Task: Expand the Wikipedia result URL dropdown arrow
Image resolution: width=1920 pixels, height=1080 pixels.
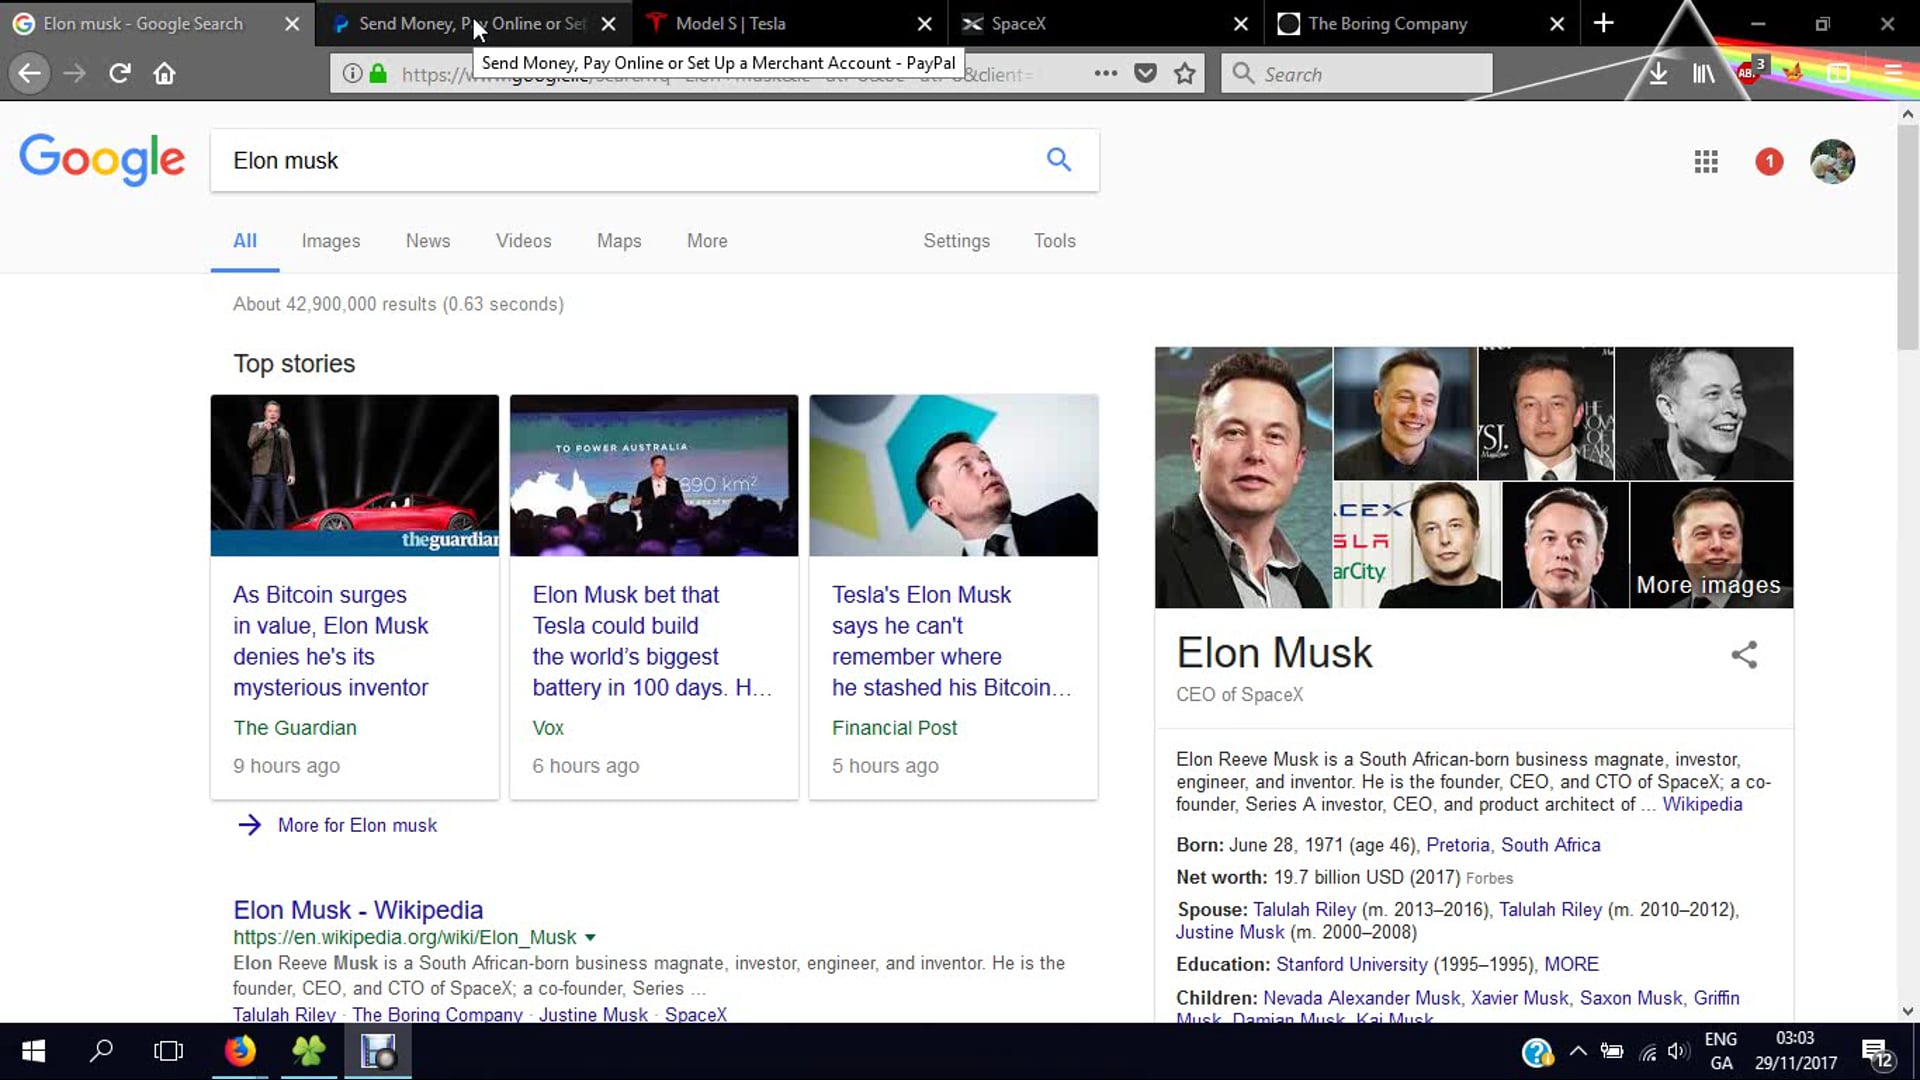Action: point(590,937)
